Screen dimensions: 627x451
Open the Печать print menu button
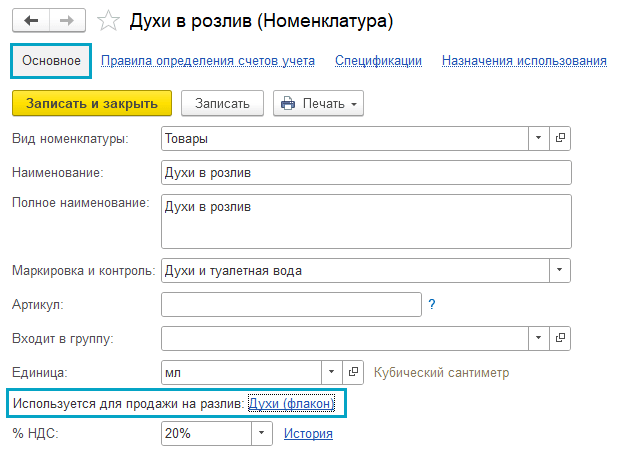point(318,103)
